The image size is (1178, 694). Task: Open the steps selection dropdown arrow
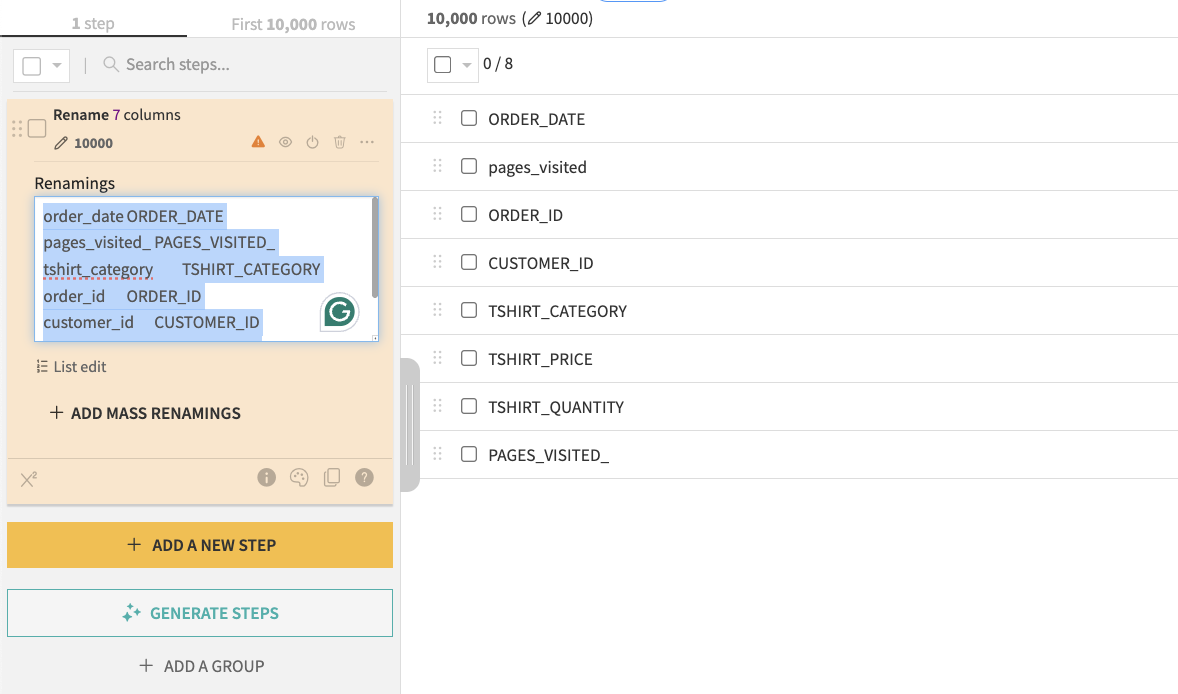point(57,65)
